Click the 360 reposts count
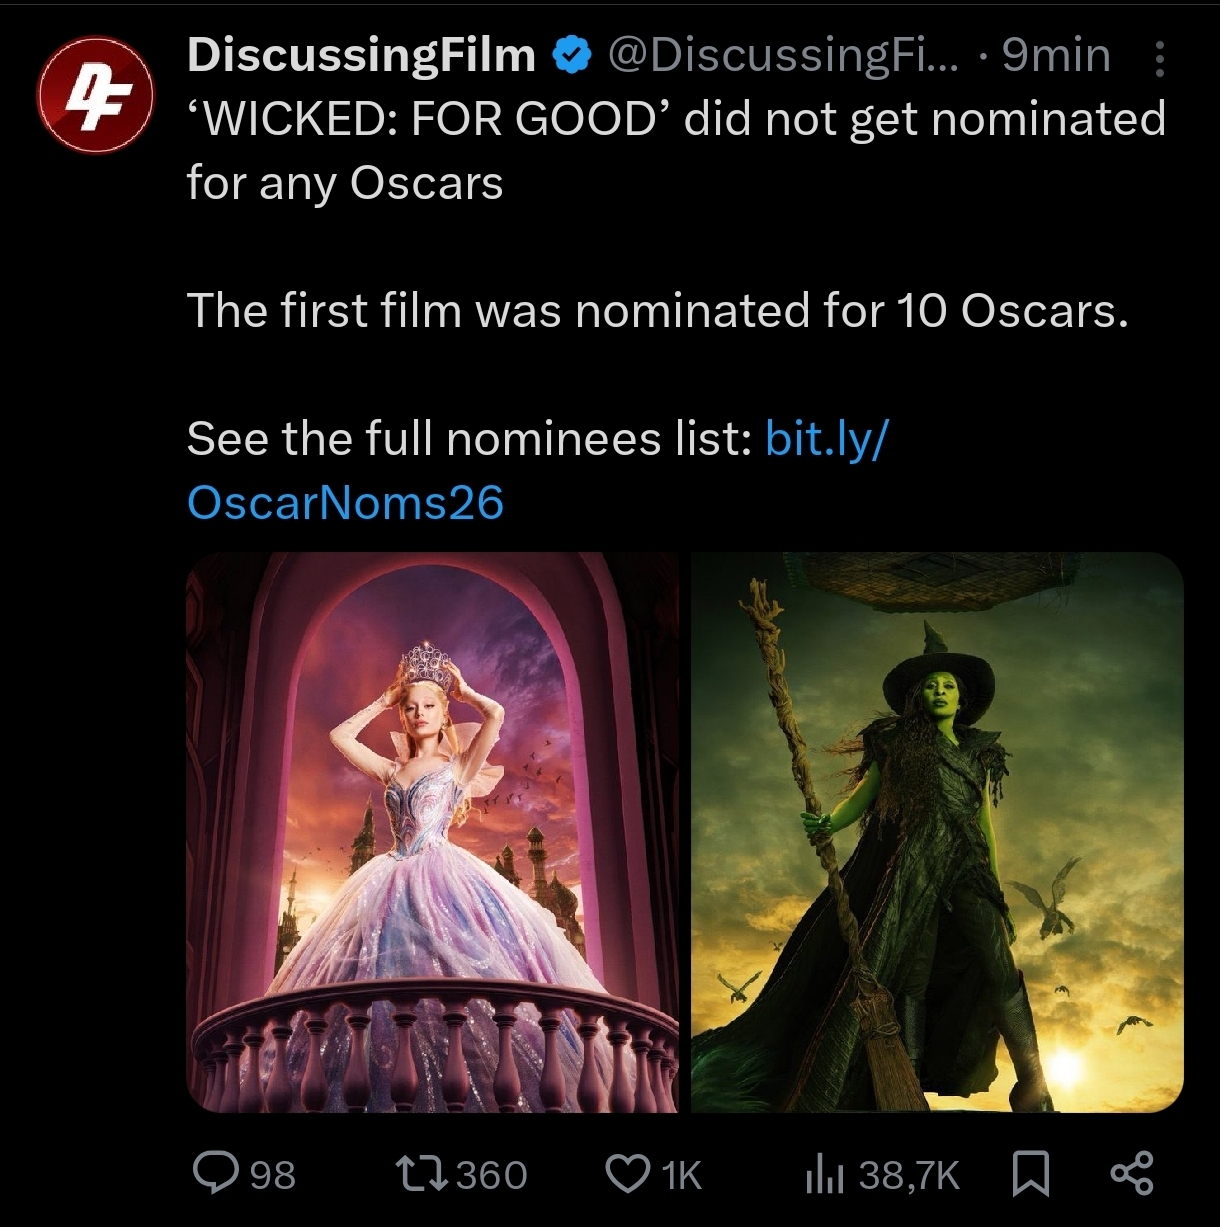This screenshot has width=1220, height=1227. point(492,1174)
